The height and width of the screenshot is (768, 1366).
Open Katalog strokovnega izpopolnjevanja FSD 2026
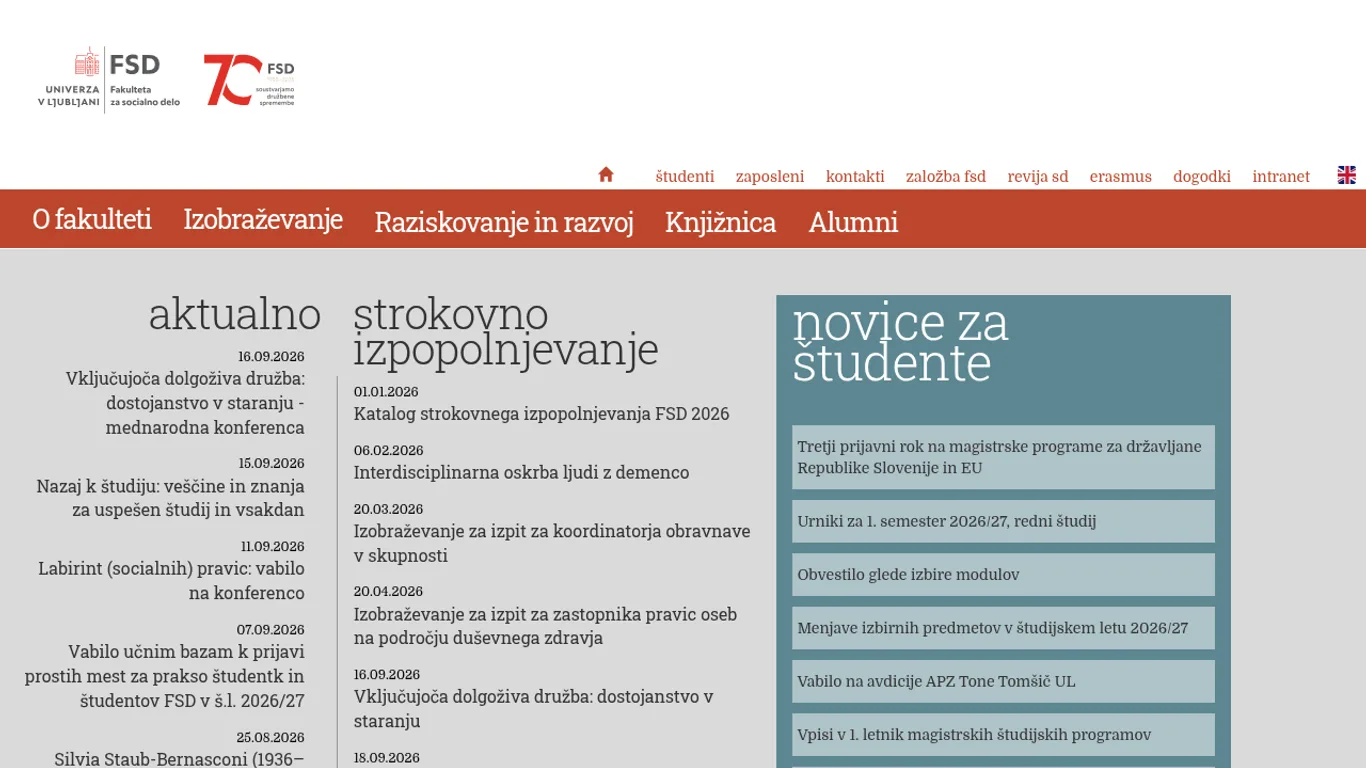point(541,414)
